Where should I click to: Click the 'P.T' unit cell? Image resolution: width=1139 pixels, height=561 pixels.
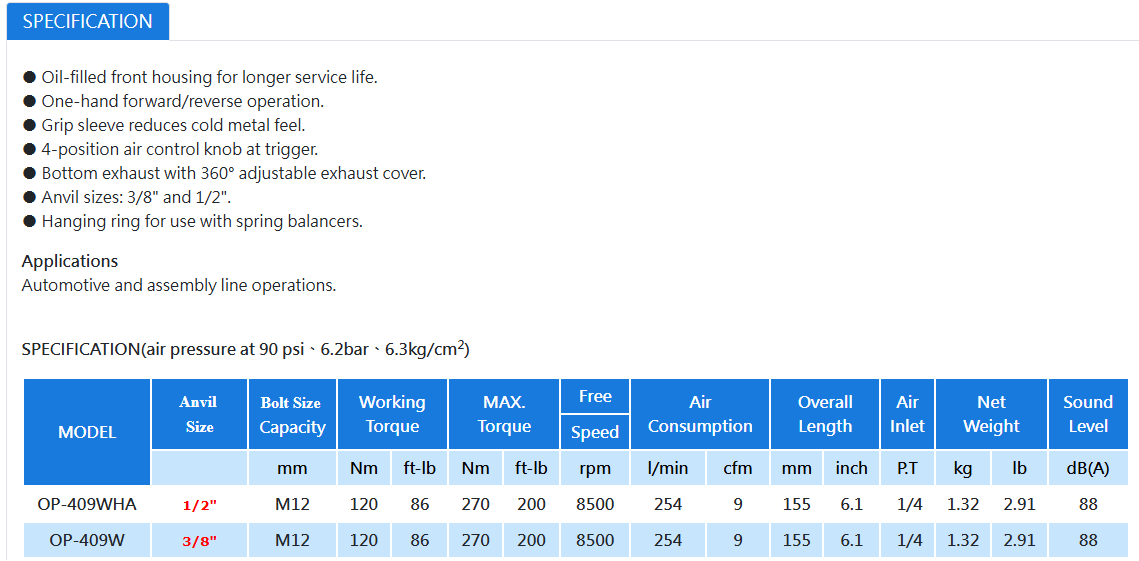pyautogui.click(x=908, y=469)
